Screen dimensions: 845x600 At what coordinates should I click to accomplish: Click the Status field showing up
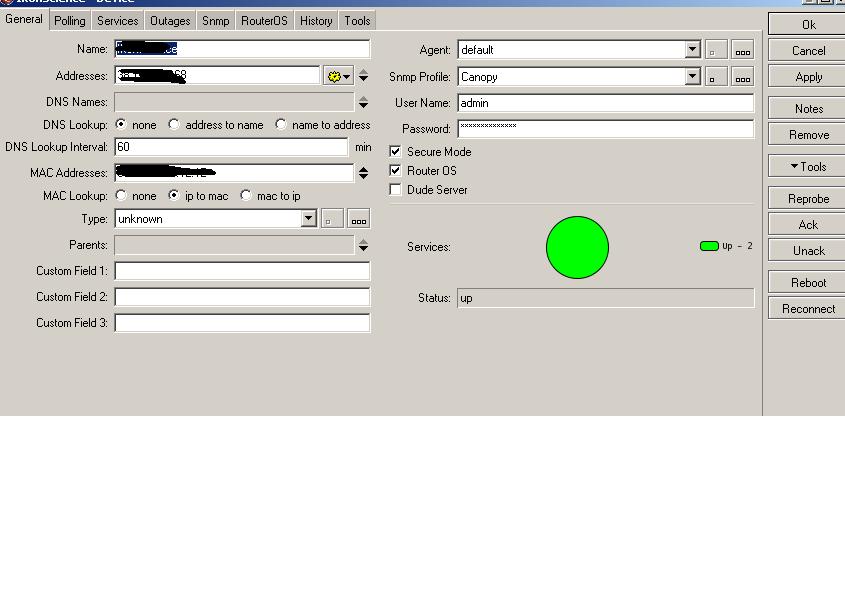coord(606,298)
